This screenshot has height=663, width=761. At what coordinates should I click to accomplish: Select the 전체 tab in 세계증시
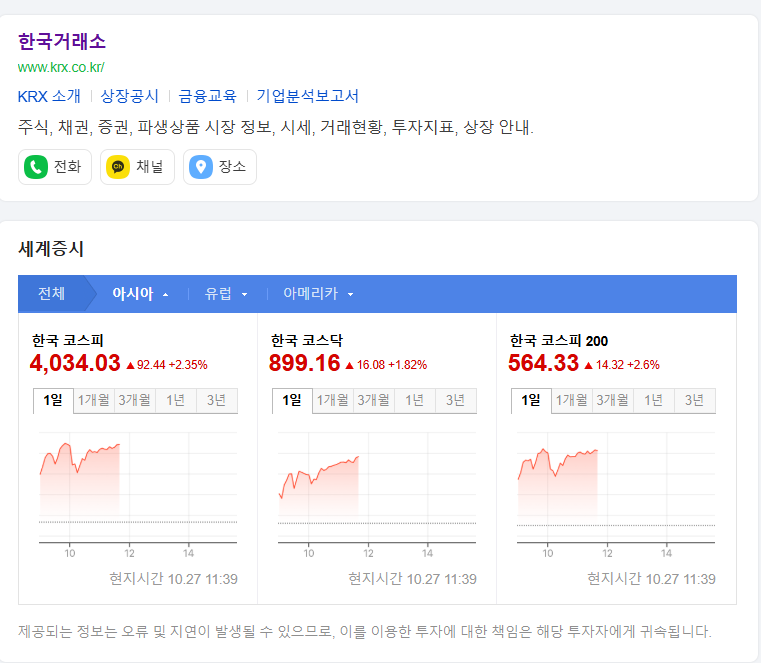point(51,294)
